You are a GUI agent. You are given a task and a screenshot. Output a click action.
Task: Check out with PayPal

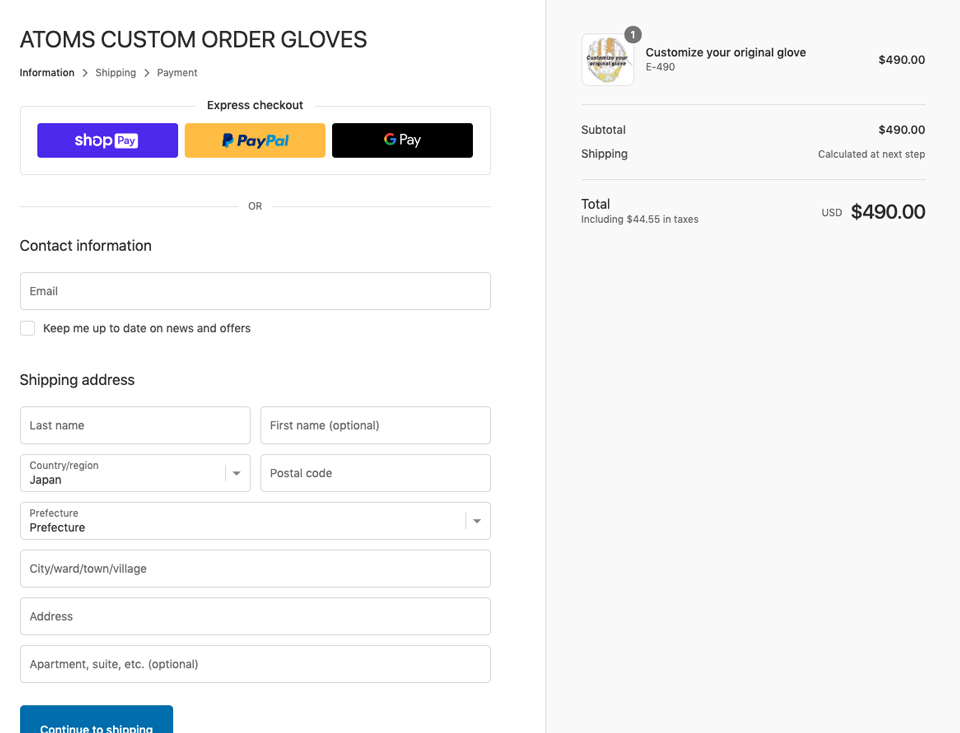pos(254,140)
